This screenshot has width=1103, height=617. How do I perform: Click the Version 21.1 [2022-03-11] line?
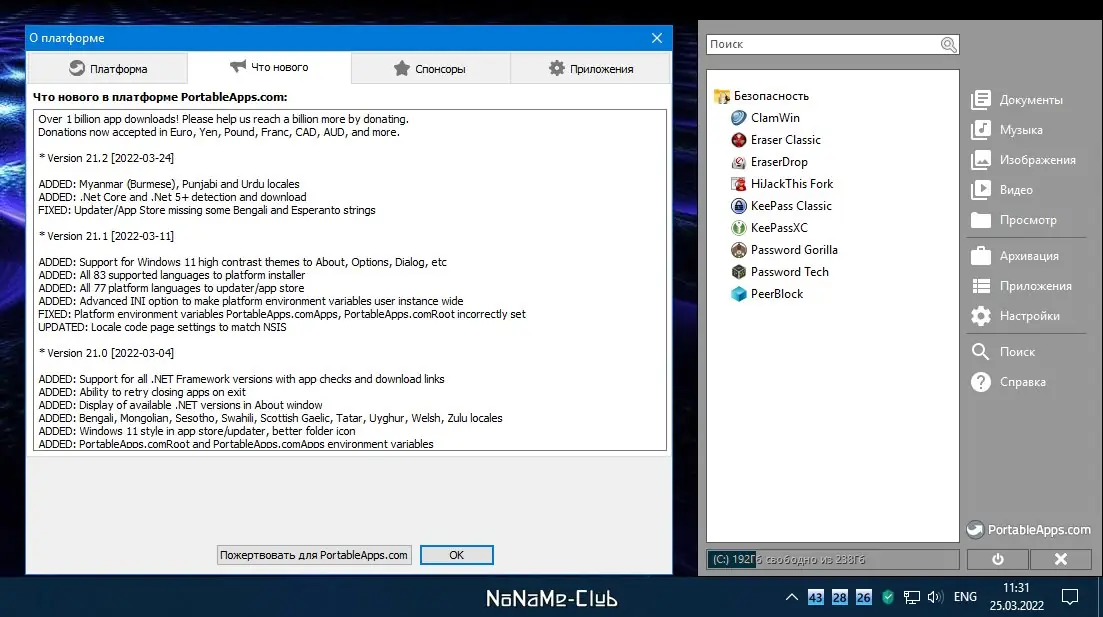[x=106, y=236]
